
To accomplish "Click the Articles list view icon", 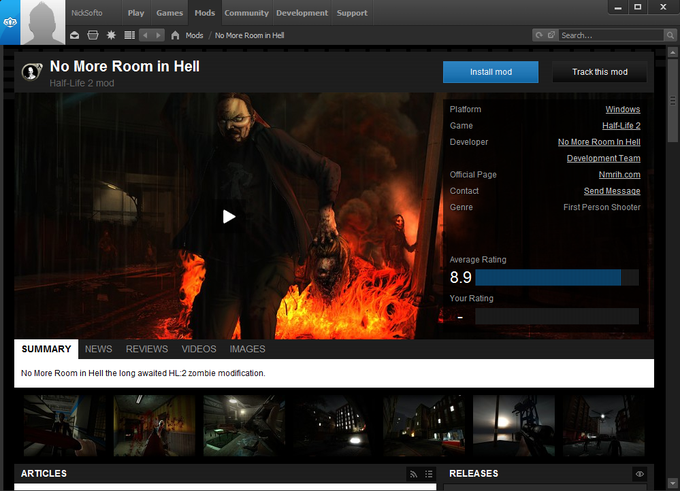I will 428,474.
